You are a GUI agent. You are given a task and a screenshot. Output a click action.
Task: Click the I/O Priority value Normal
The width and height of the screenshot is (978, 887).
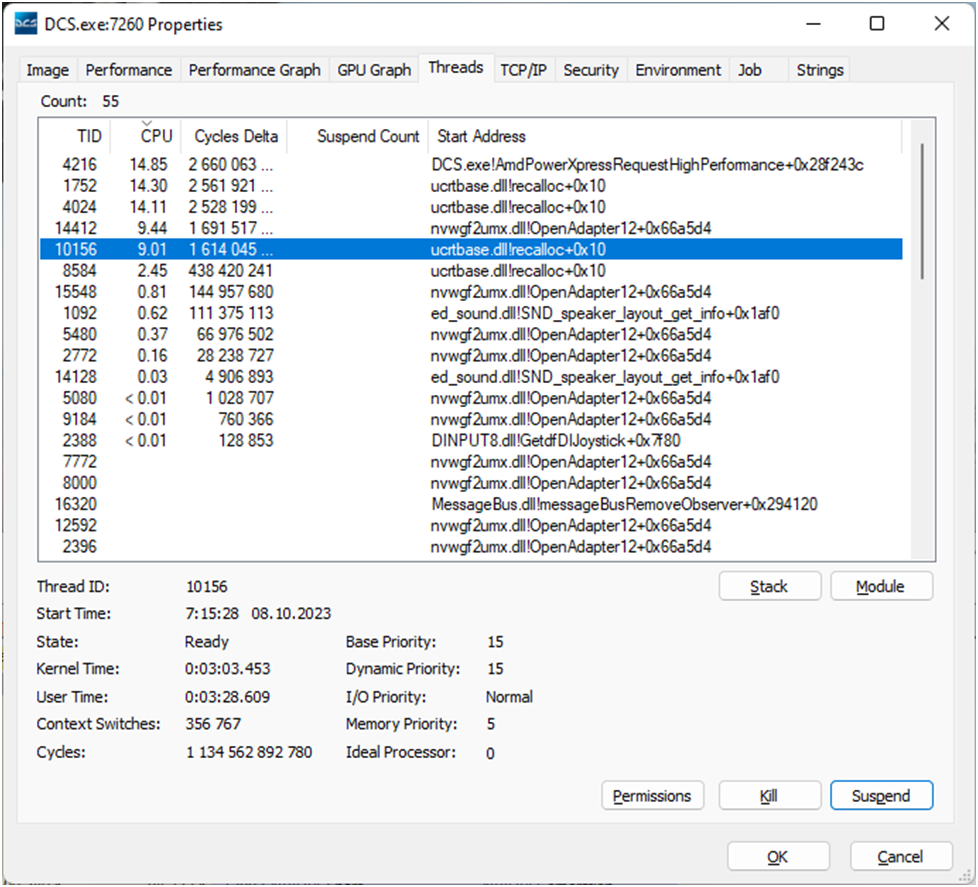tap(509, 697)
